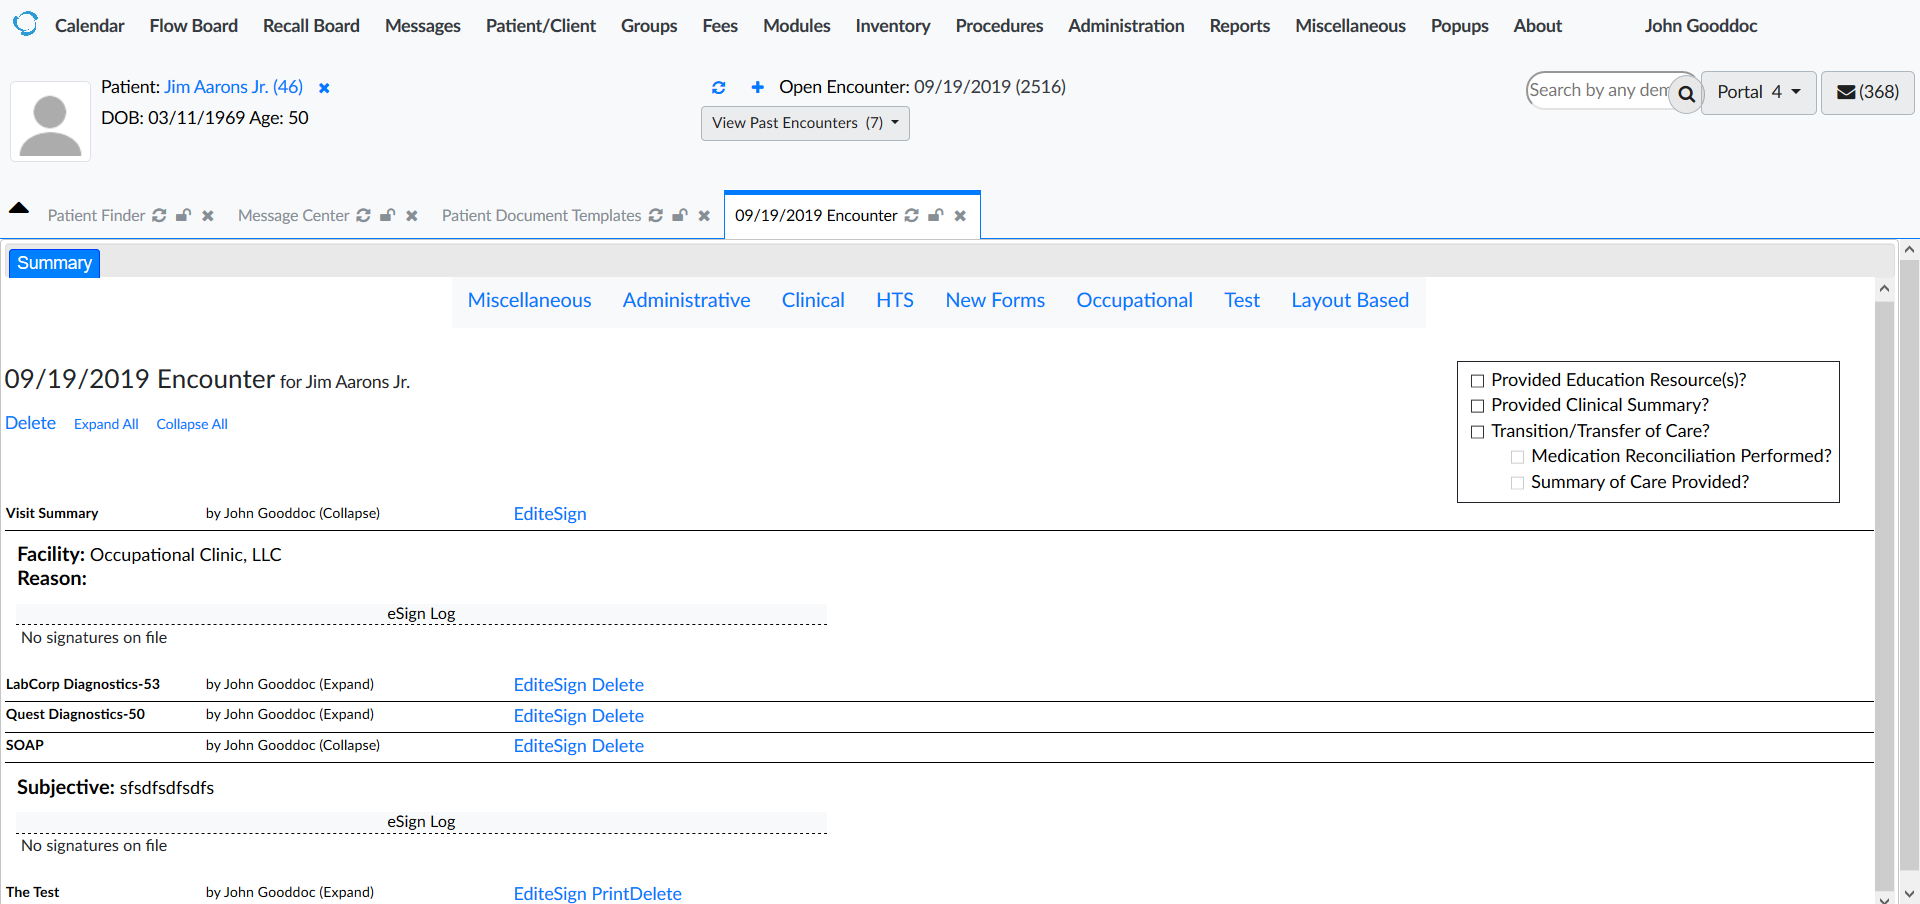This screenshot has height=904, width=1920.
Task: Refresh the Patient Finder tab
Action: click(160, 215)
